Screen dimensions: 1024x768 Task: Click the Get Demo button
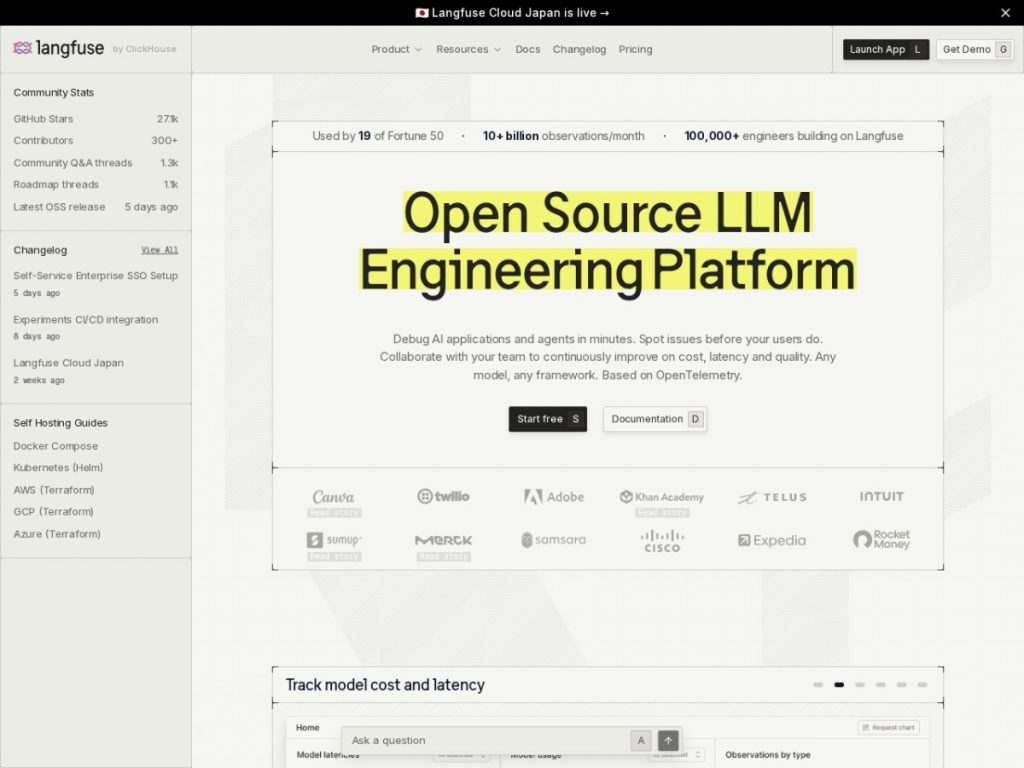coord(975,49)
